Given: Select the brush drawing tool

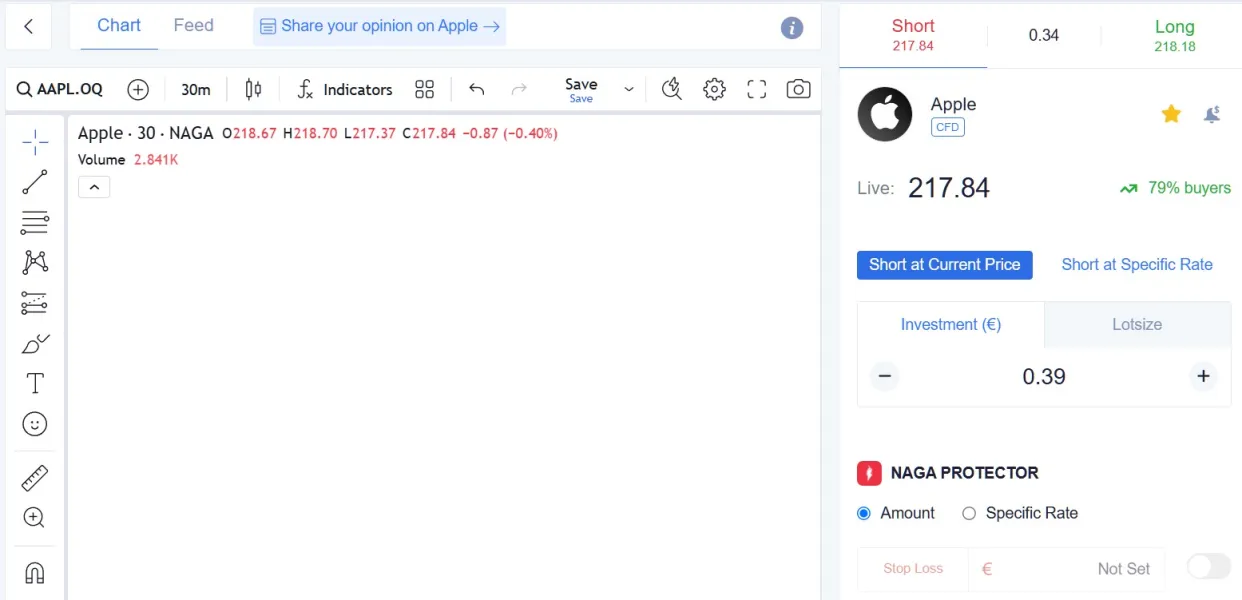Looking at the screenshot, I should (x=35, y=343).
